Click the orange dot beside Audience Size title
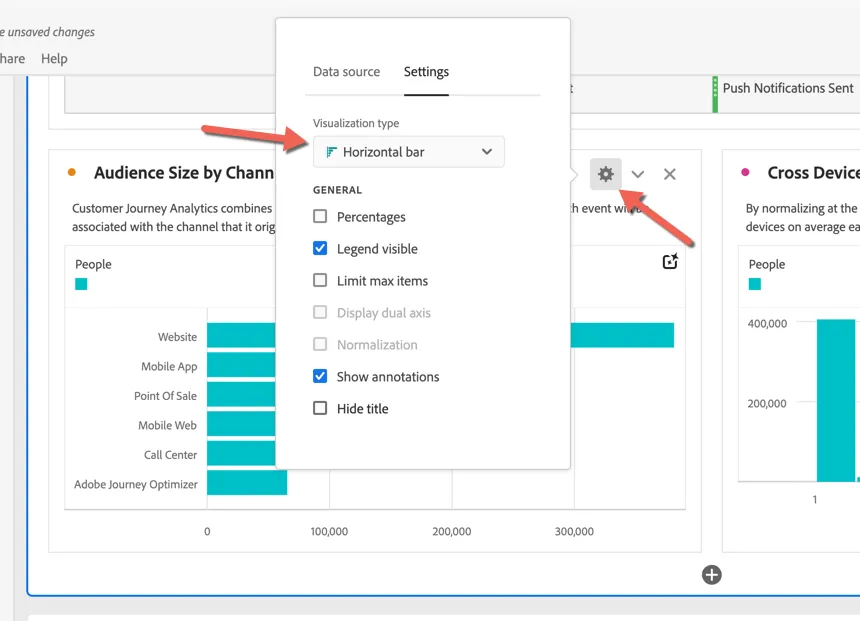The image size is (860, 621). pos(71,172)
